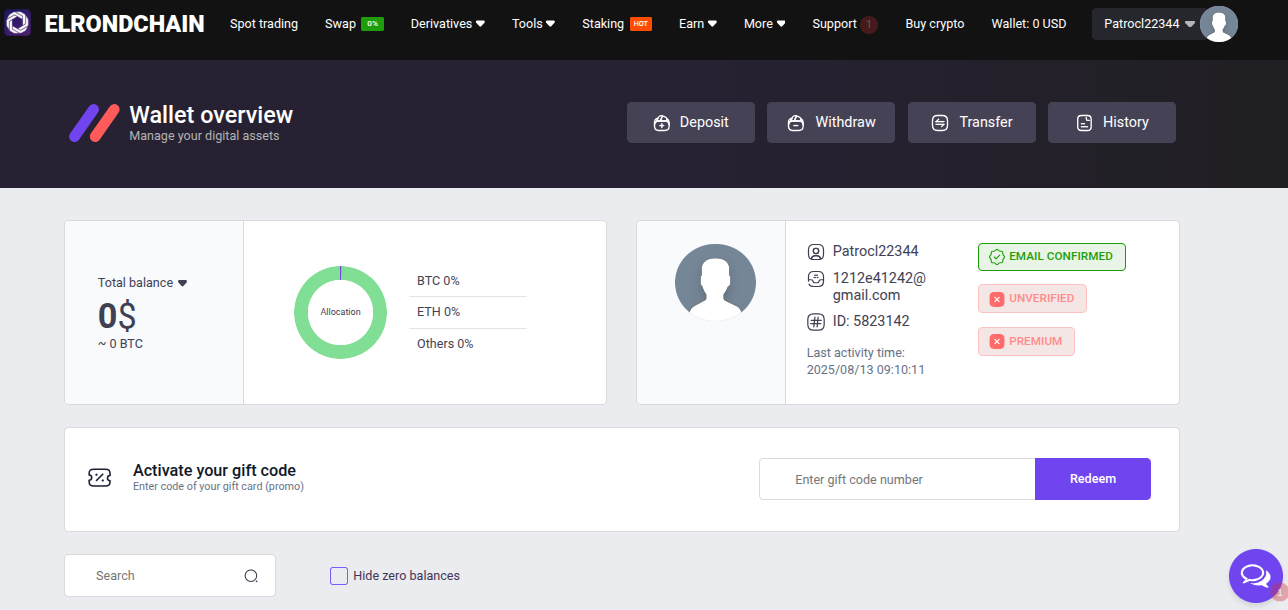This screenshot has width=1288, height=610.
Task: Click the gift code ticket icon
Action: pos(100,478)
